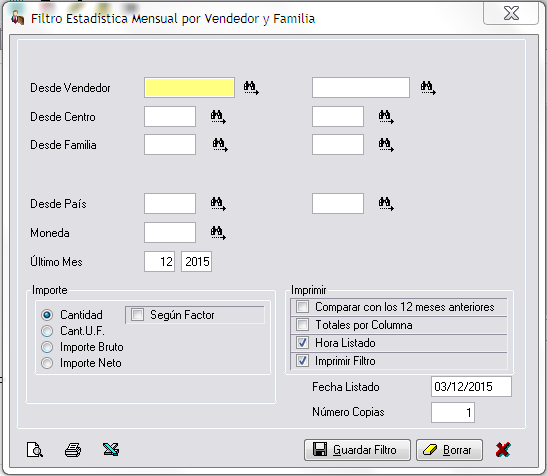Click the print preview icon
Image resolution: width=547 pixels, height=476 pixels.
pos(35,449)
